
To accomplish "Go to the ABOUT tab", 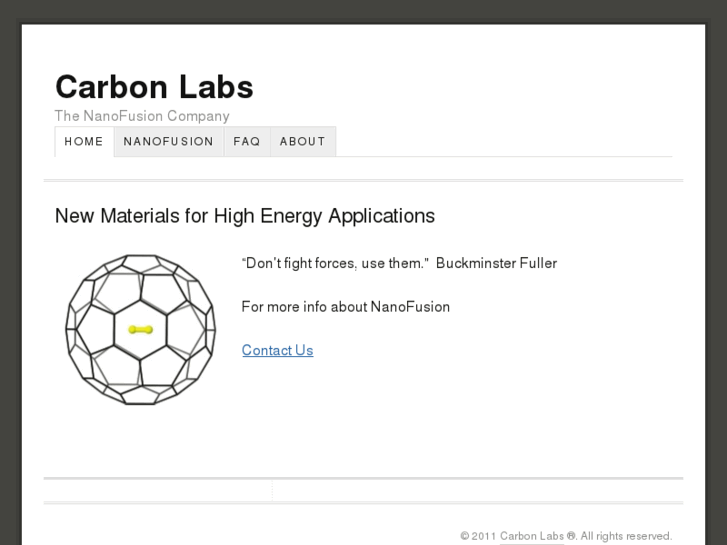I will pyautogui.click(x=302, y=142).
